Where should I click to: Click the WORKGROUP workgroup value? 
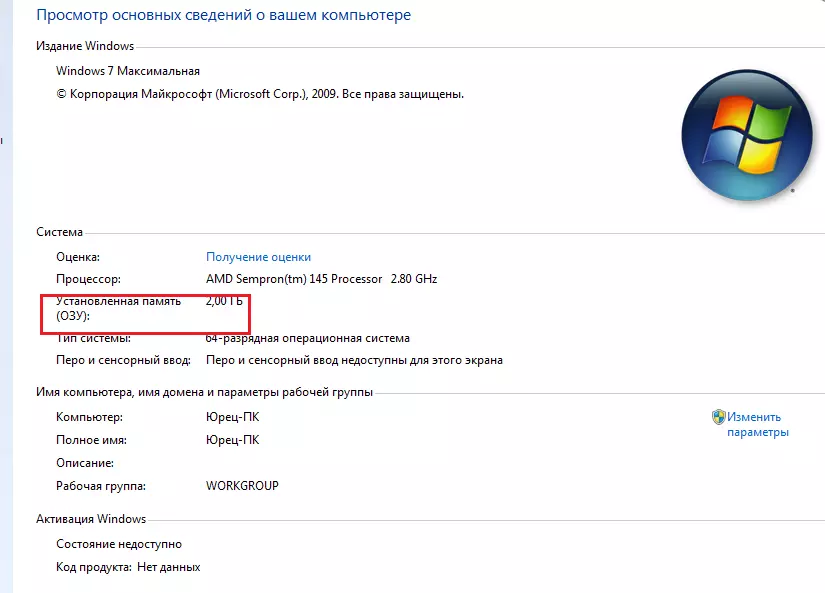pos(242,486)
